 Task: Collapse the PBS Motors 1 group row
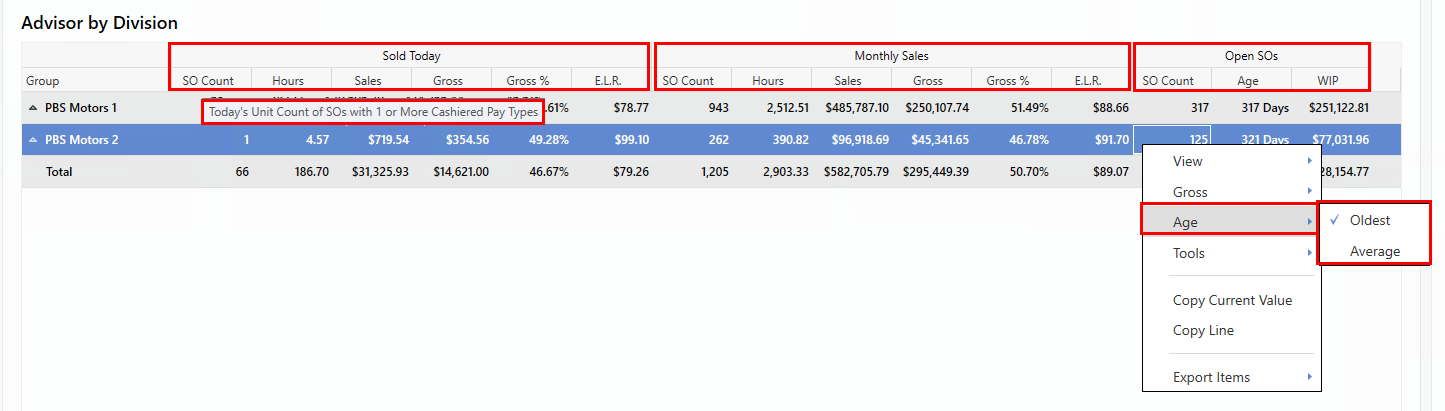point(33,108)
